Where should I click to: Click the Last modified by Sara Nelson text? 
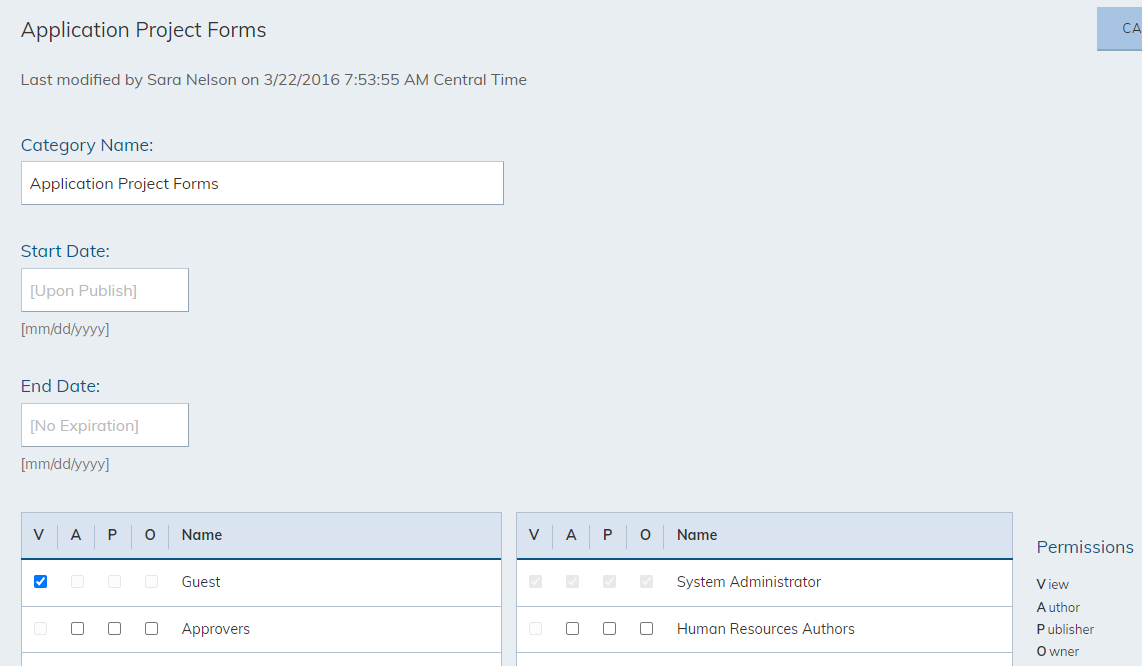[274, 79]
